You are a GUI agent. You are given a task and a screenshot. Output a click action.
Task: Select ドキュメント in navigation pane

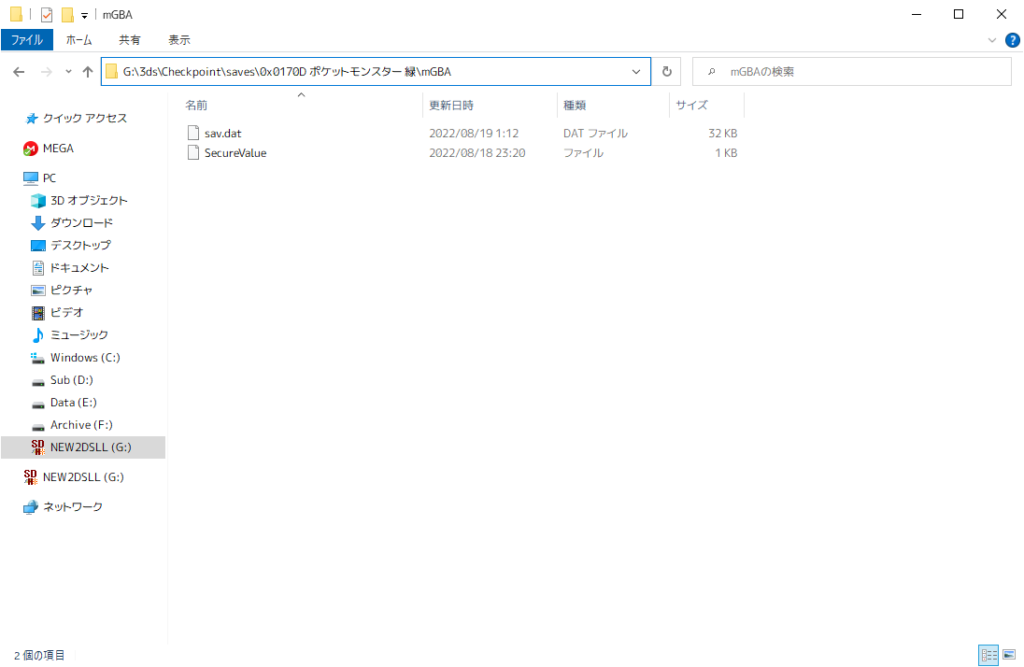(x=80, y=268)
